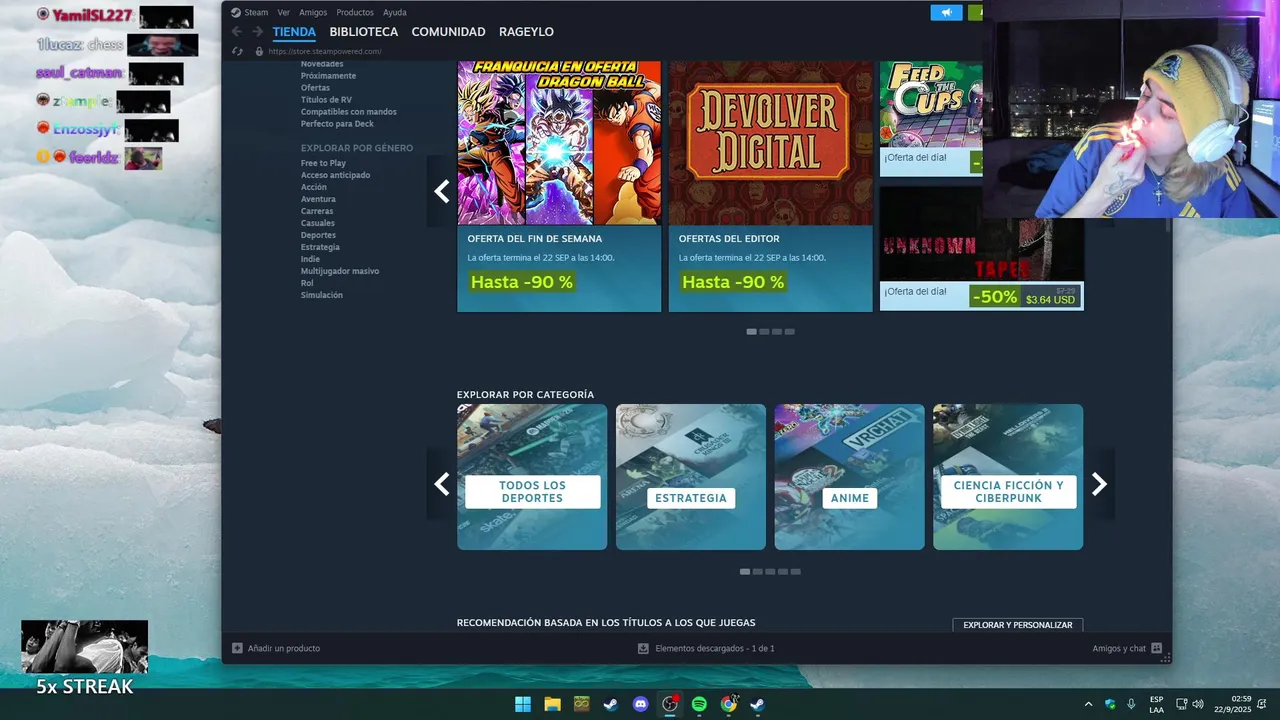The height and width of the screenshot is (720, 1280).
Task: Open the Novedades sidebar link
Action: click(x=322, y=64)
